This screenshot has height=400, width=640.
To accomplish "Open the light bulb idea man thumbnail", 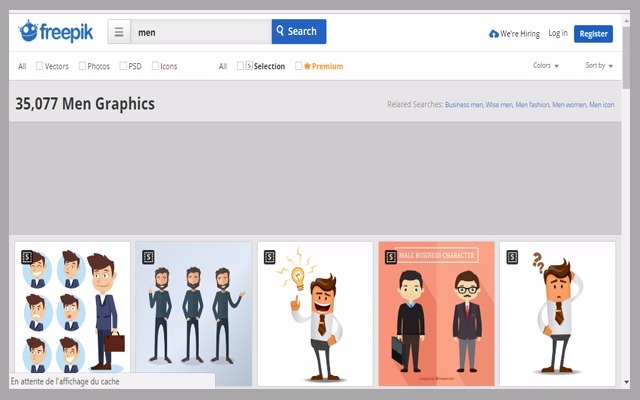I will [315, 313].
